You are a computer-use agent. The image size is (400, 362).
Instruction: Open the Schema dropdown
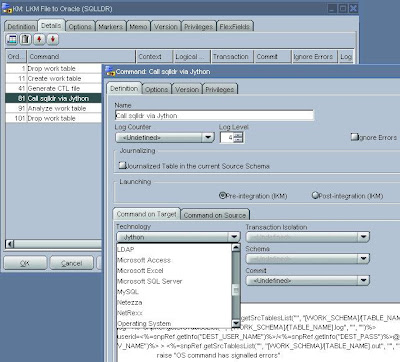[x=363, y=258]
